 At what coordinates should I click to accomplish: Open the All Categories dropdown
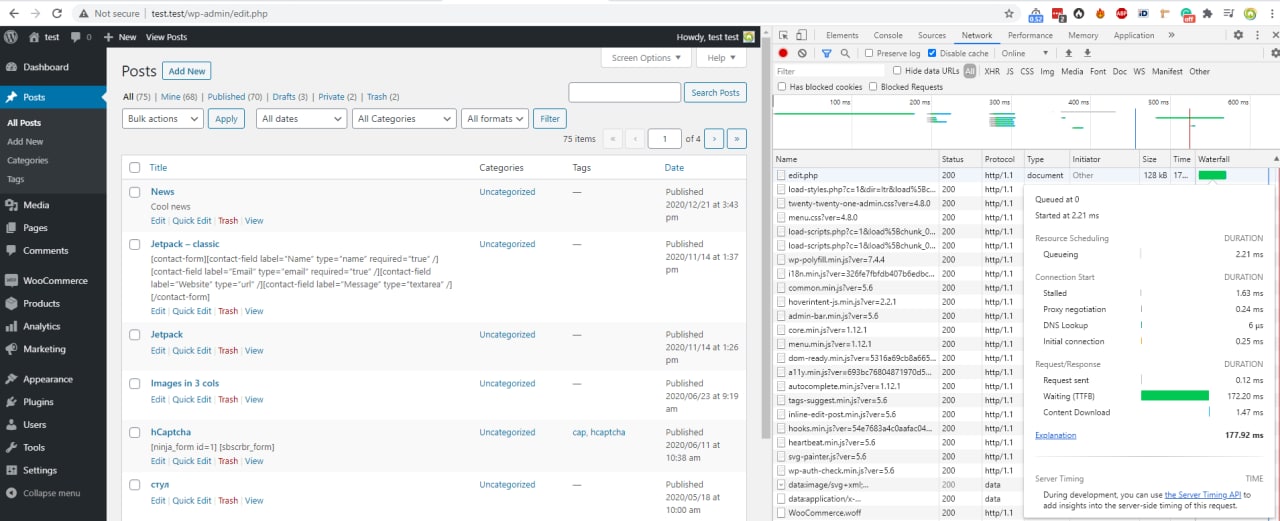404,118
